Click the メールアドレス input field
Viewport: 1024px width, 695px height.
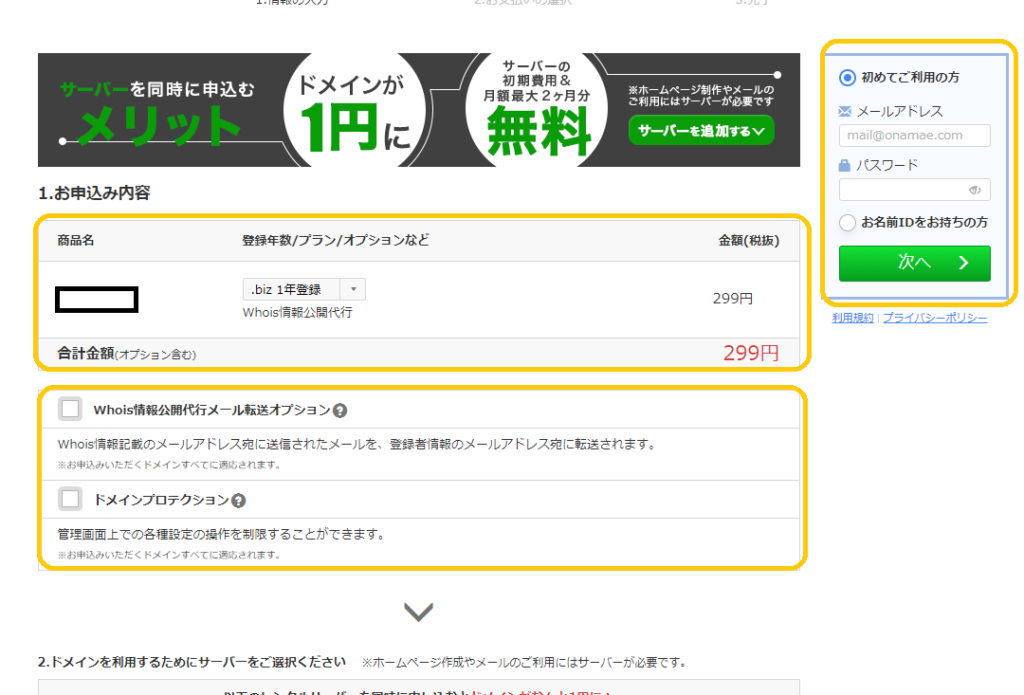click(914, 135)
